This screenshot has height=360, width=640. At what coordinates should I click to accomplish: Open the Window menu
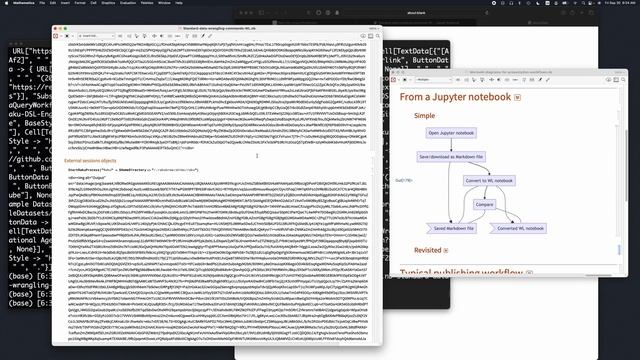click(x=164, y=3)
